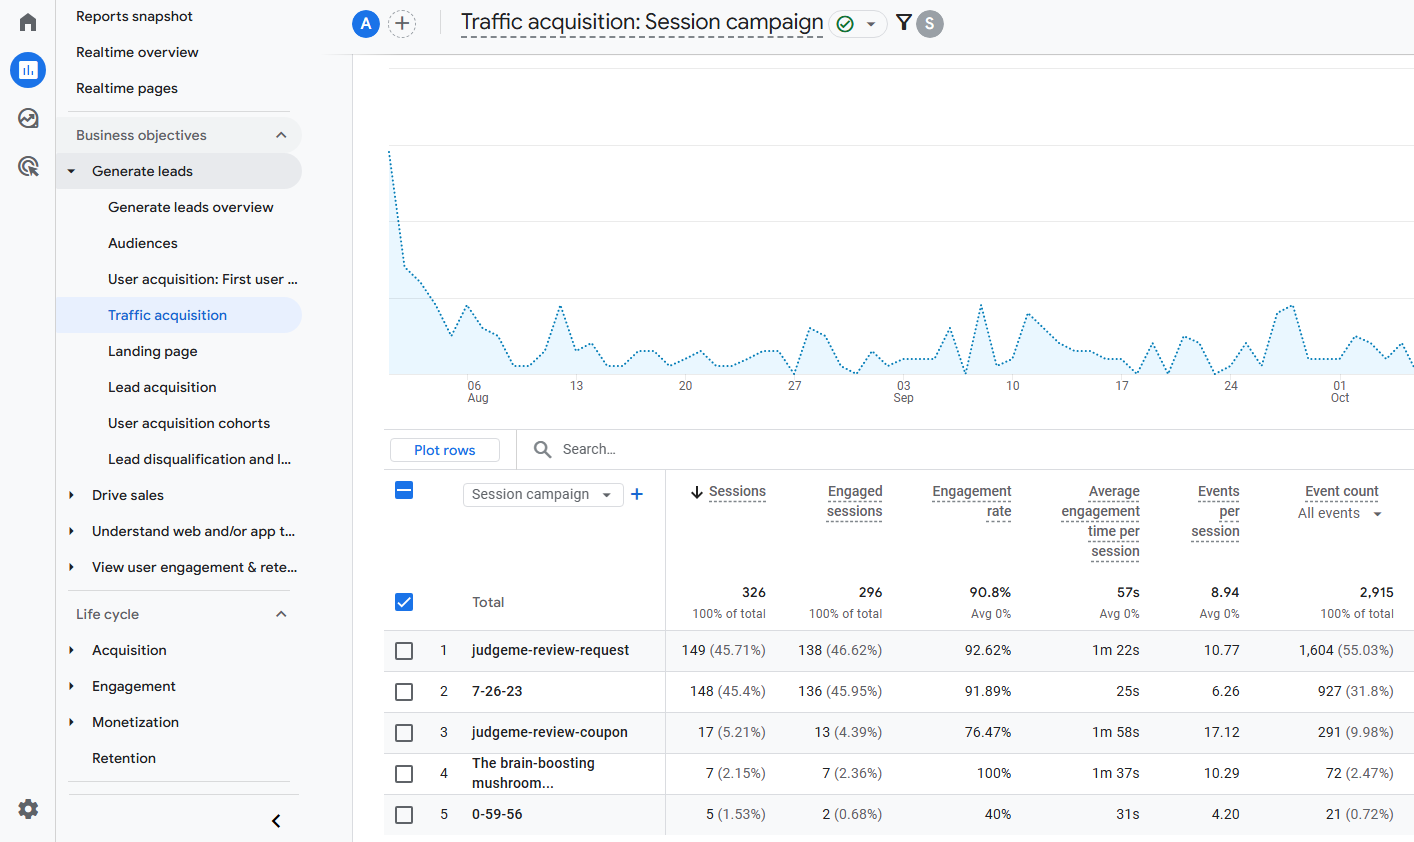Open the Advertising icon in left rail
This screenshot has width=1414, height=842.
[x=28, y=166]
